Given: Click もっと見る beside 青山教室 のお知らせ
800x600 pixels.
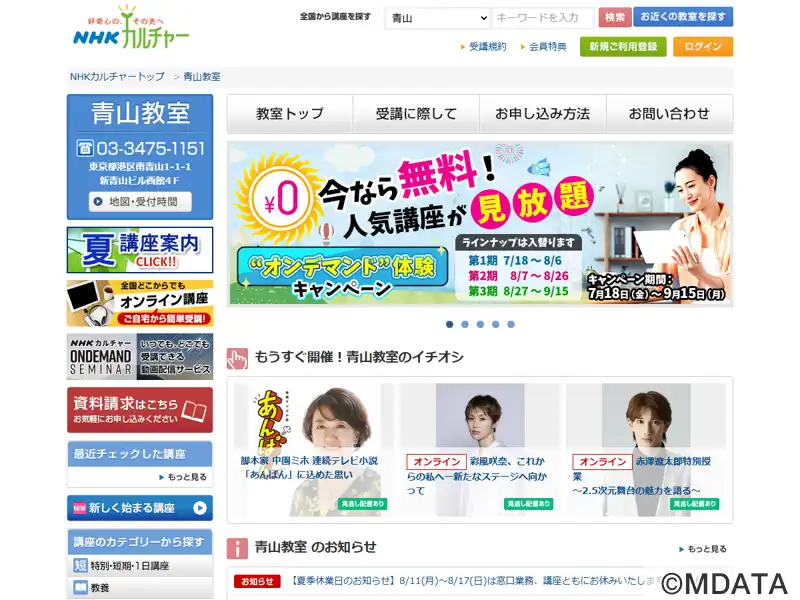Looking at the screenshot, I should coord(703,549).
